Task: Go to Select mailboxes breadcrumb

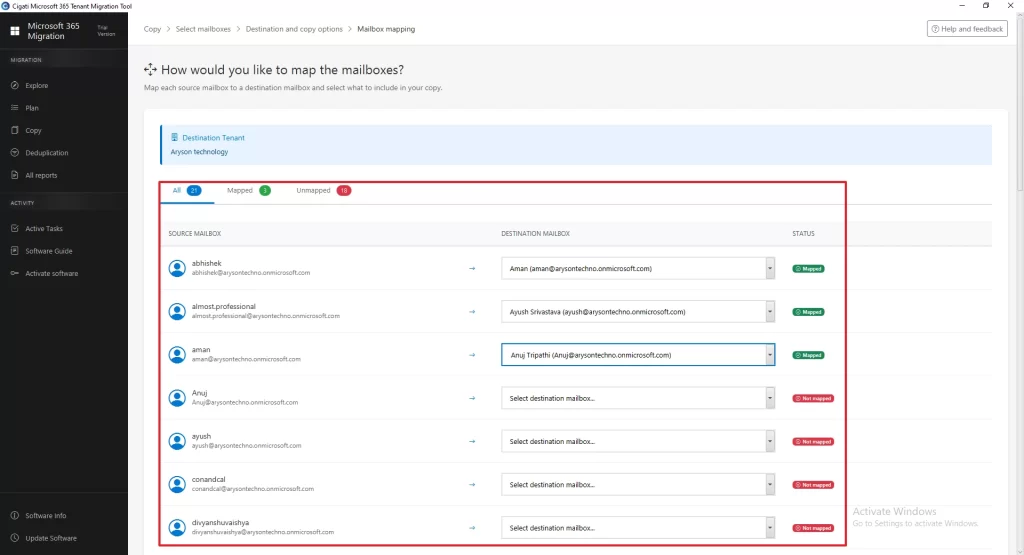Action: [x=203, y=29]
